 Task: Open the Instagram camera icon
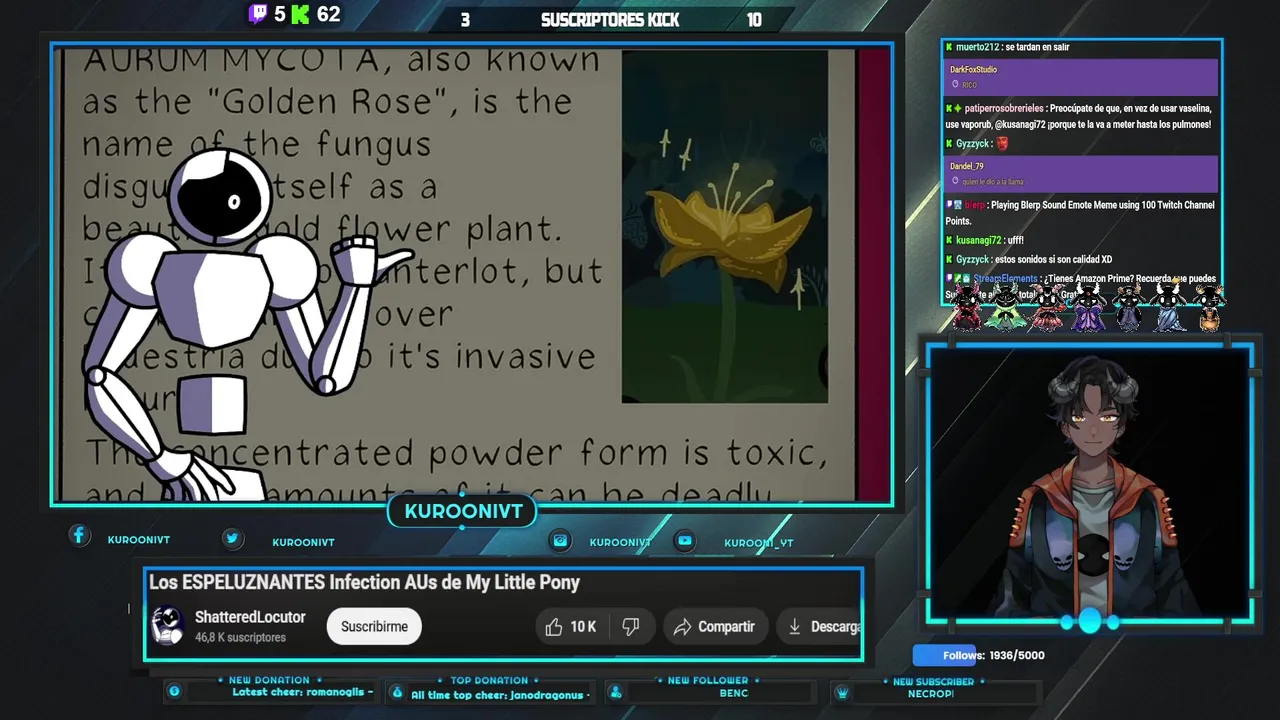[x=560, y=540]
